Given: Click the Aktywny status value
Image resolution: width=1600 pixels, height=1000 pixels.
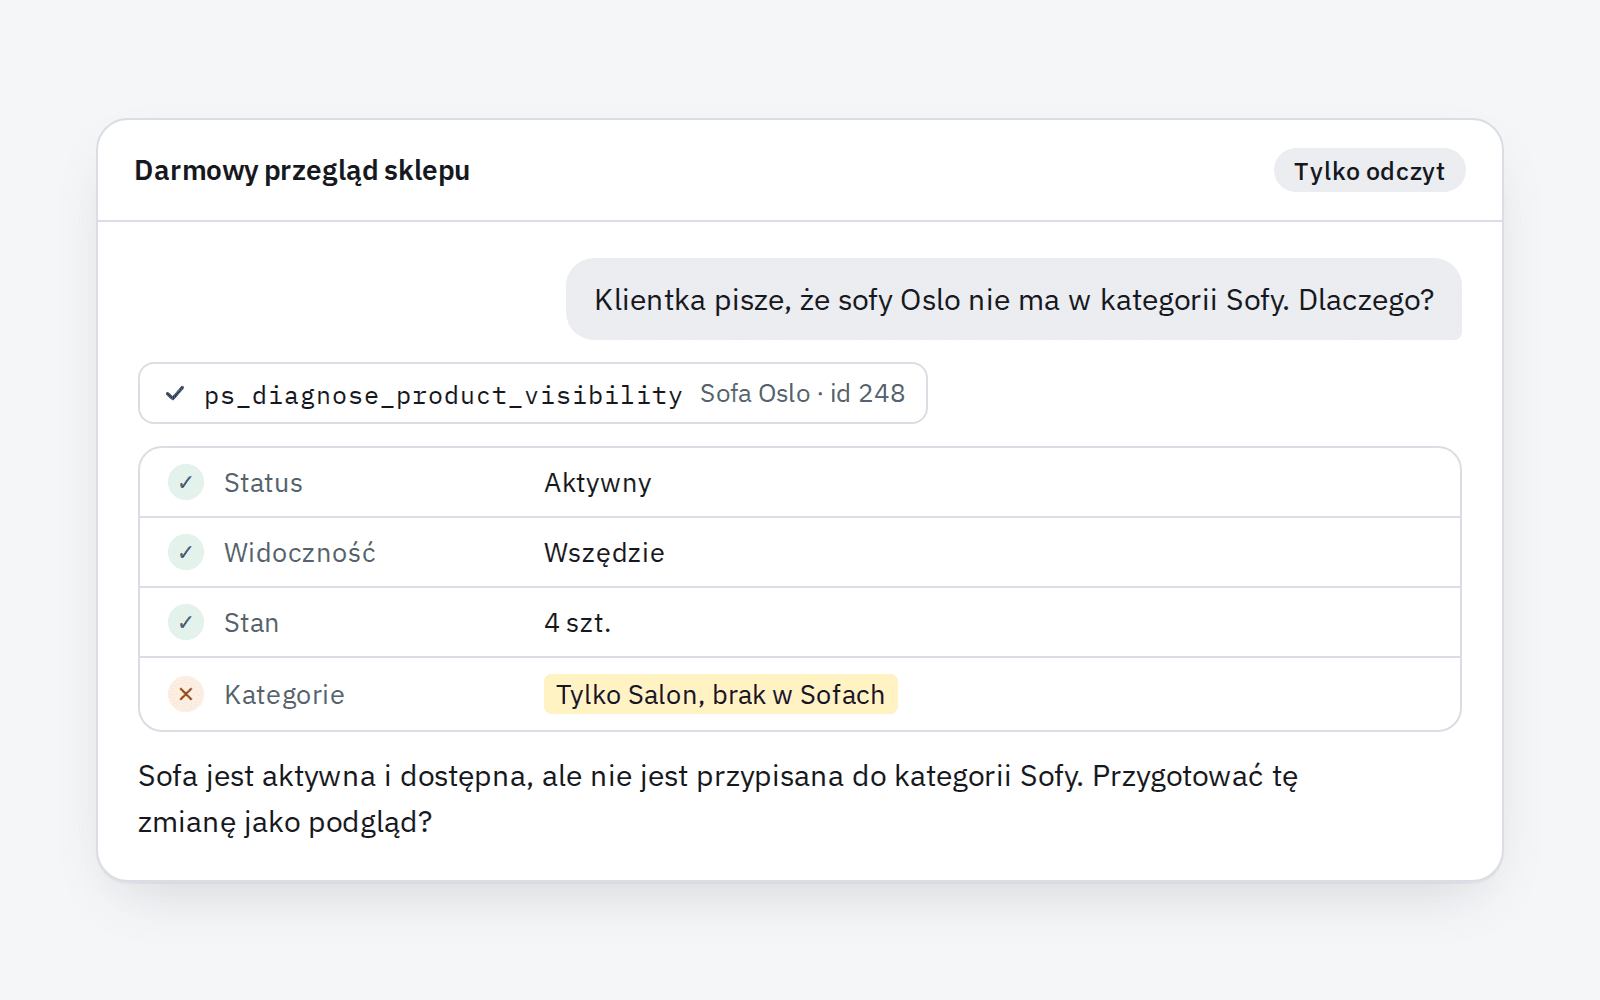Looking at the screenshot, I should coord(598,483).
